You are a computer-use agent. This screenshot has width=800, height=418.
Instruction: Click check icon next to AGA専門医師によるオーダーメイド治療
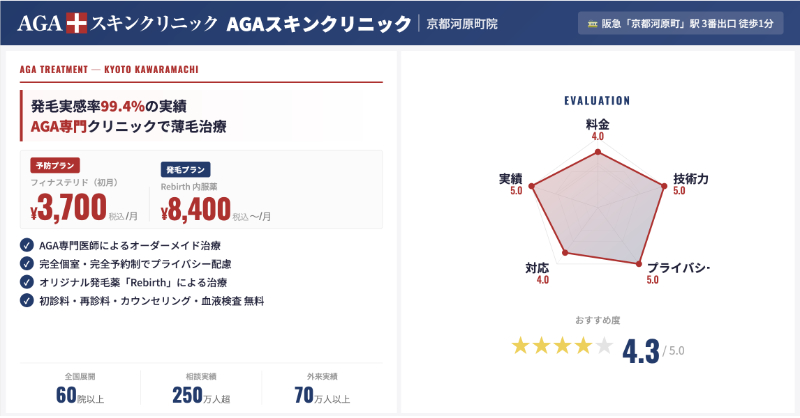coord(26,245)
